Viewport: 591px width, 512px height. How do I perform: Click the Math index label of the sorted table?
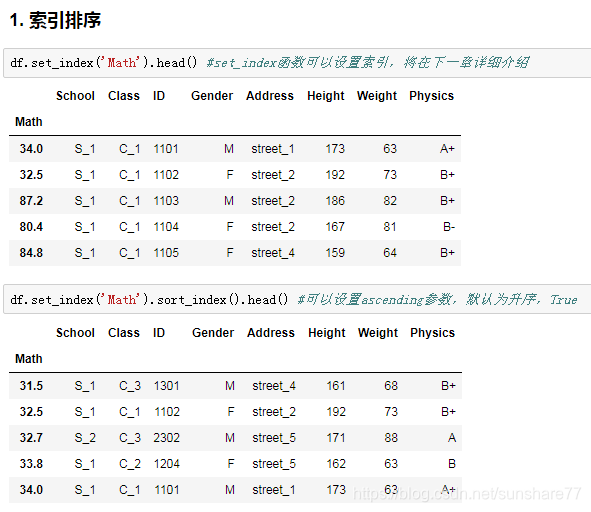click(x=29, y=359)
